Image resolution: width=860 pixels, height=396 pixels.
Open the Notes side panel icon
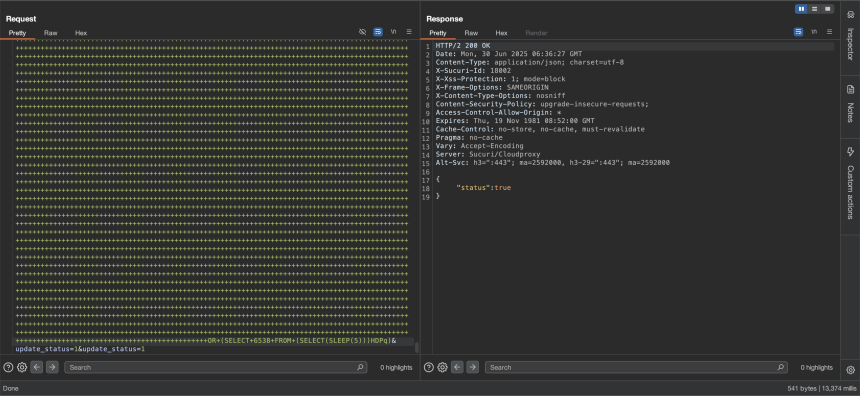[851, 89]
